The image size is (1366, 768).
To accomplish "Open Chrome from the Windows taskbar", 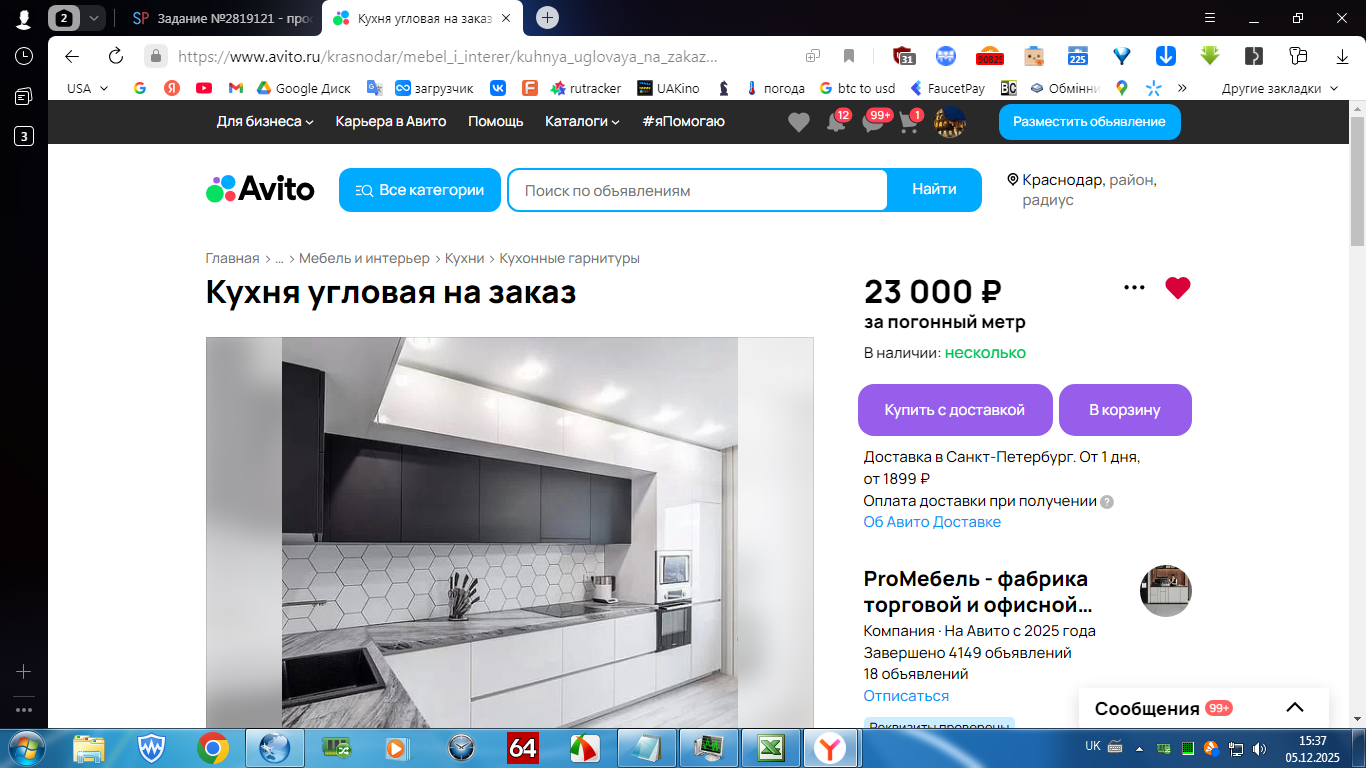I will point(213,748).
